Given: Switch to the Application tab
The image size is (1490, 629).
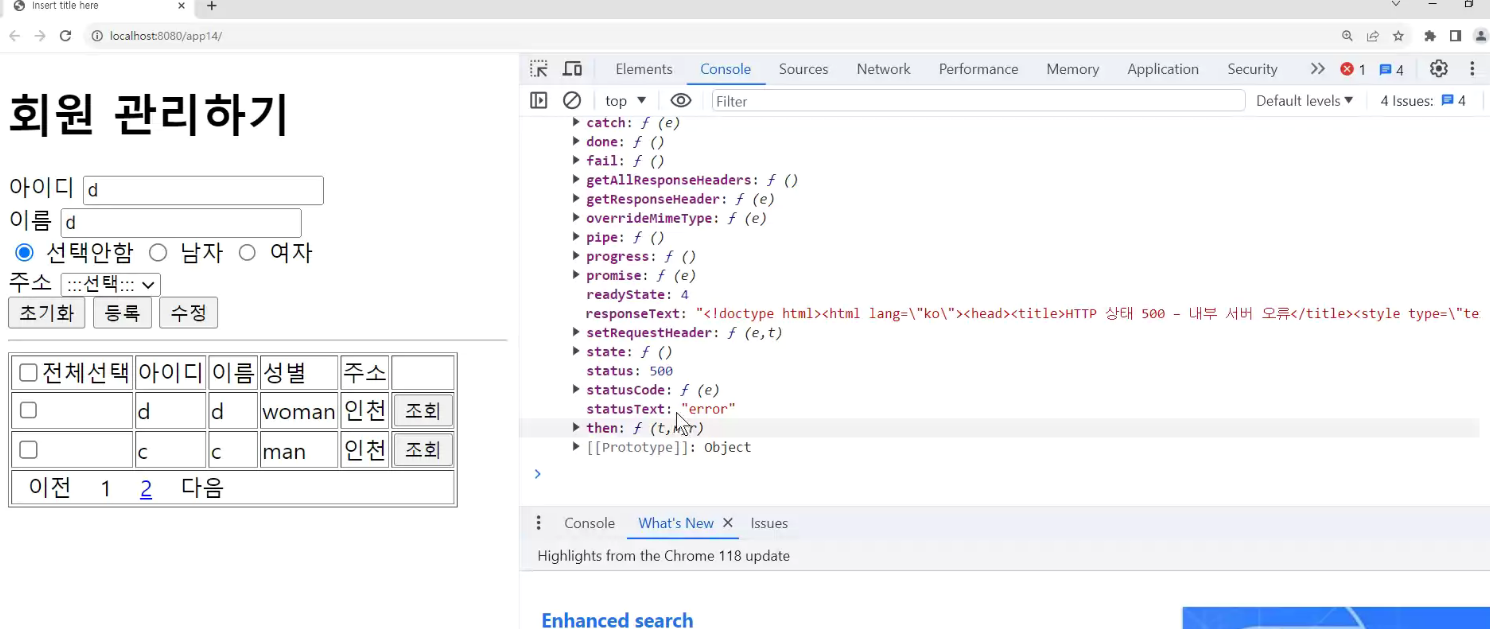Looking at the screenshot, I should tap(1163, 69).
